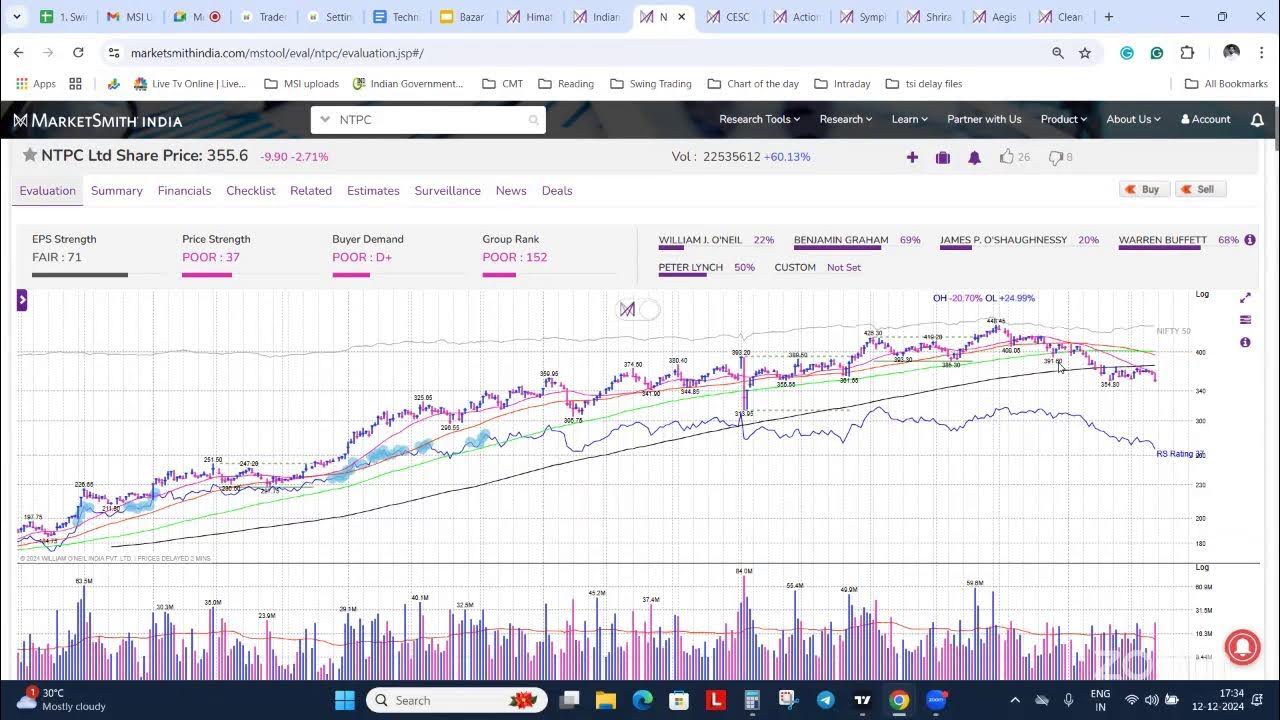Screen dimensions: 1280x720
Task: Open Chart of the day bookmark folder
Action: pos(753,84)
